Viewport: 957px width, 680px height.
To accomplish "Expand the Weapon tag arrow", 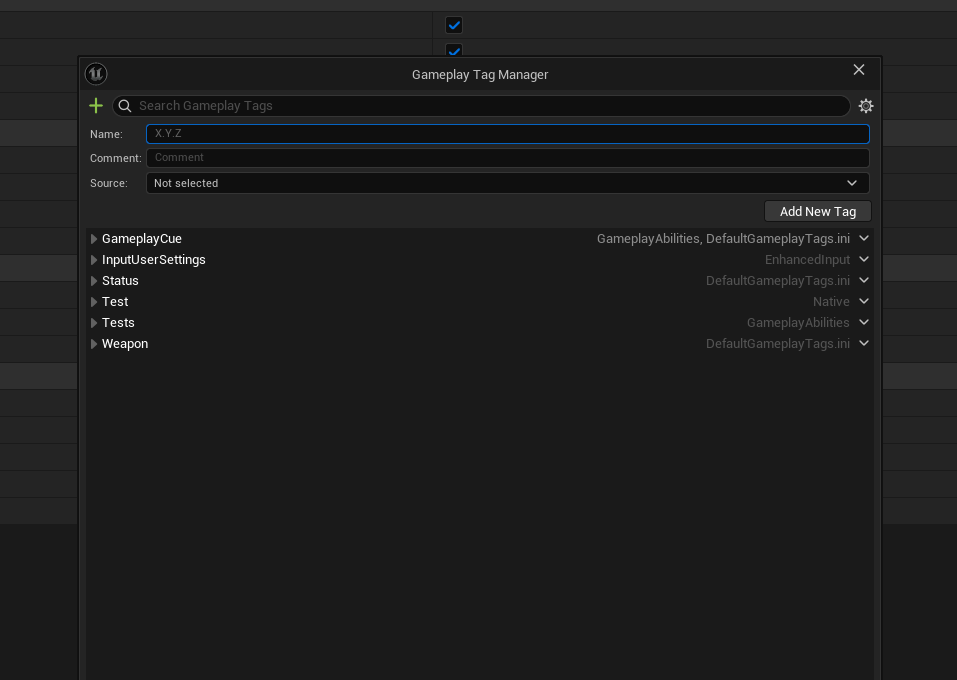I will pyautogui.click(x=93, y=344).
